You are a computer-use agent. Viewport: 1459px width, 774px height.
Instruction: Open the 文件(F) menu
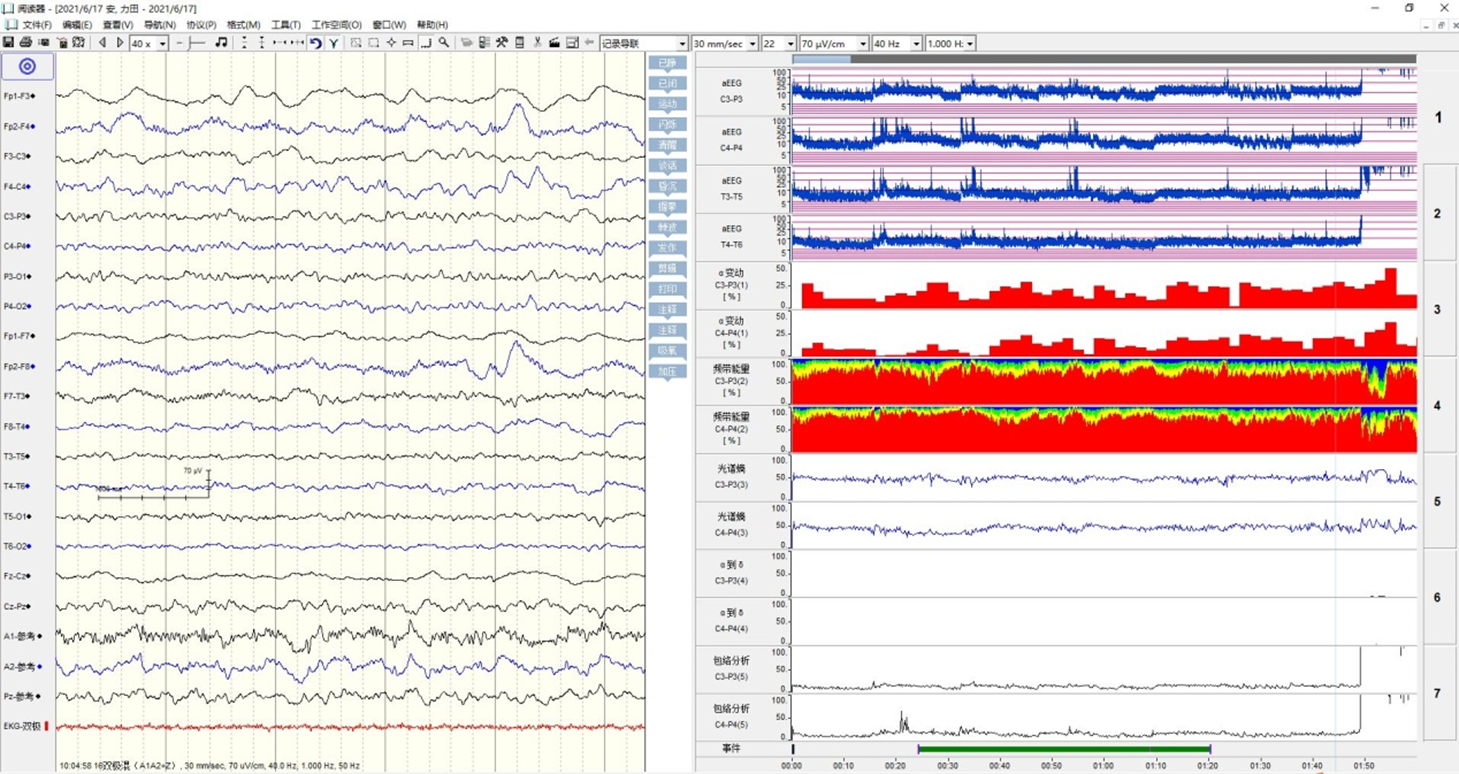click(37, 25)
